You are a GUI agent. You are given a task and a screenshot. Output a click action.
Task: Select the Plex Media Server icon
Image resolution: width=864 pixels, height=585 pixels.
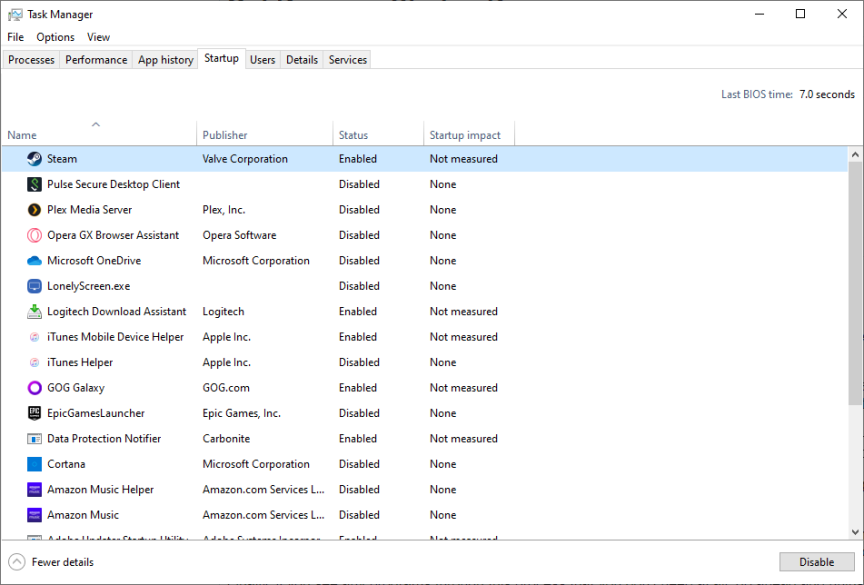[x=34, y=210]
